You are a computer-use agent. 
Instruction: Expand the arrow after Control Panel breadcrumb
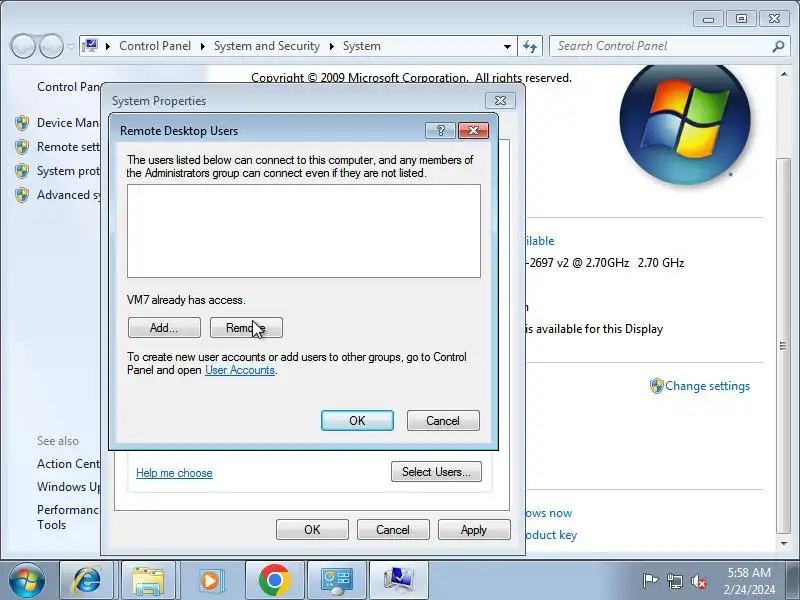click(203, 46)
